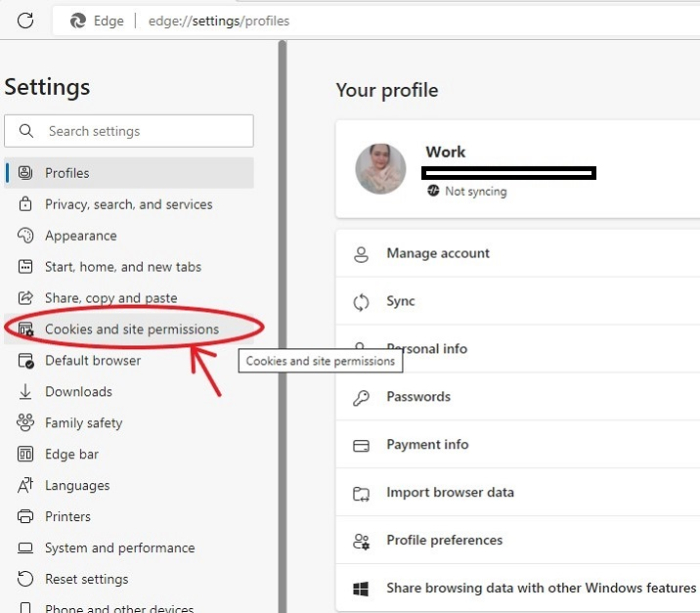Image resolution: width=700 pixels, height=613 pixels.
Task: Click the Edge logo in address bar
Action: point(78,21)
